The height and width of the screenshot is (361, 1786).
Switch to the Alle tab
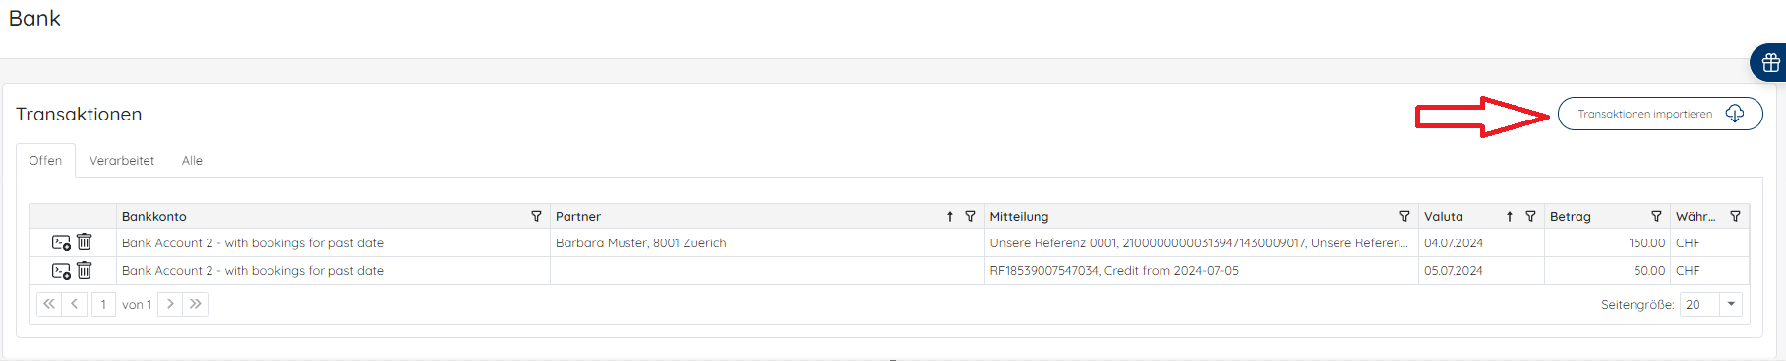pyautogui.click(x=192, y=160)
